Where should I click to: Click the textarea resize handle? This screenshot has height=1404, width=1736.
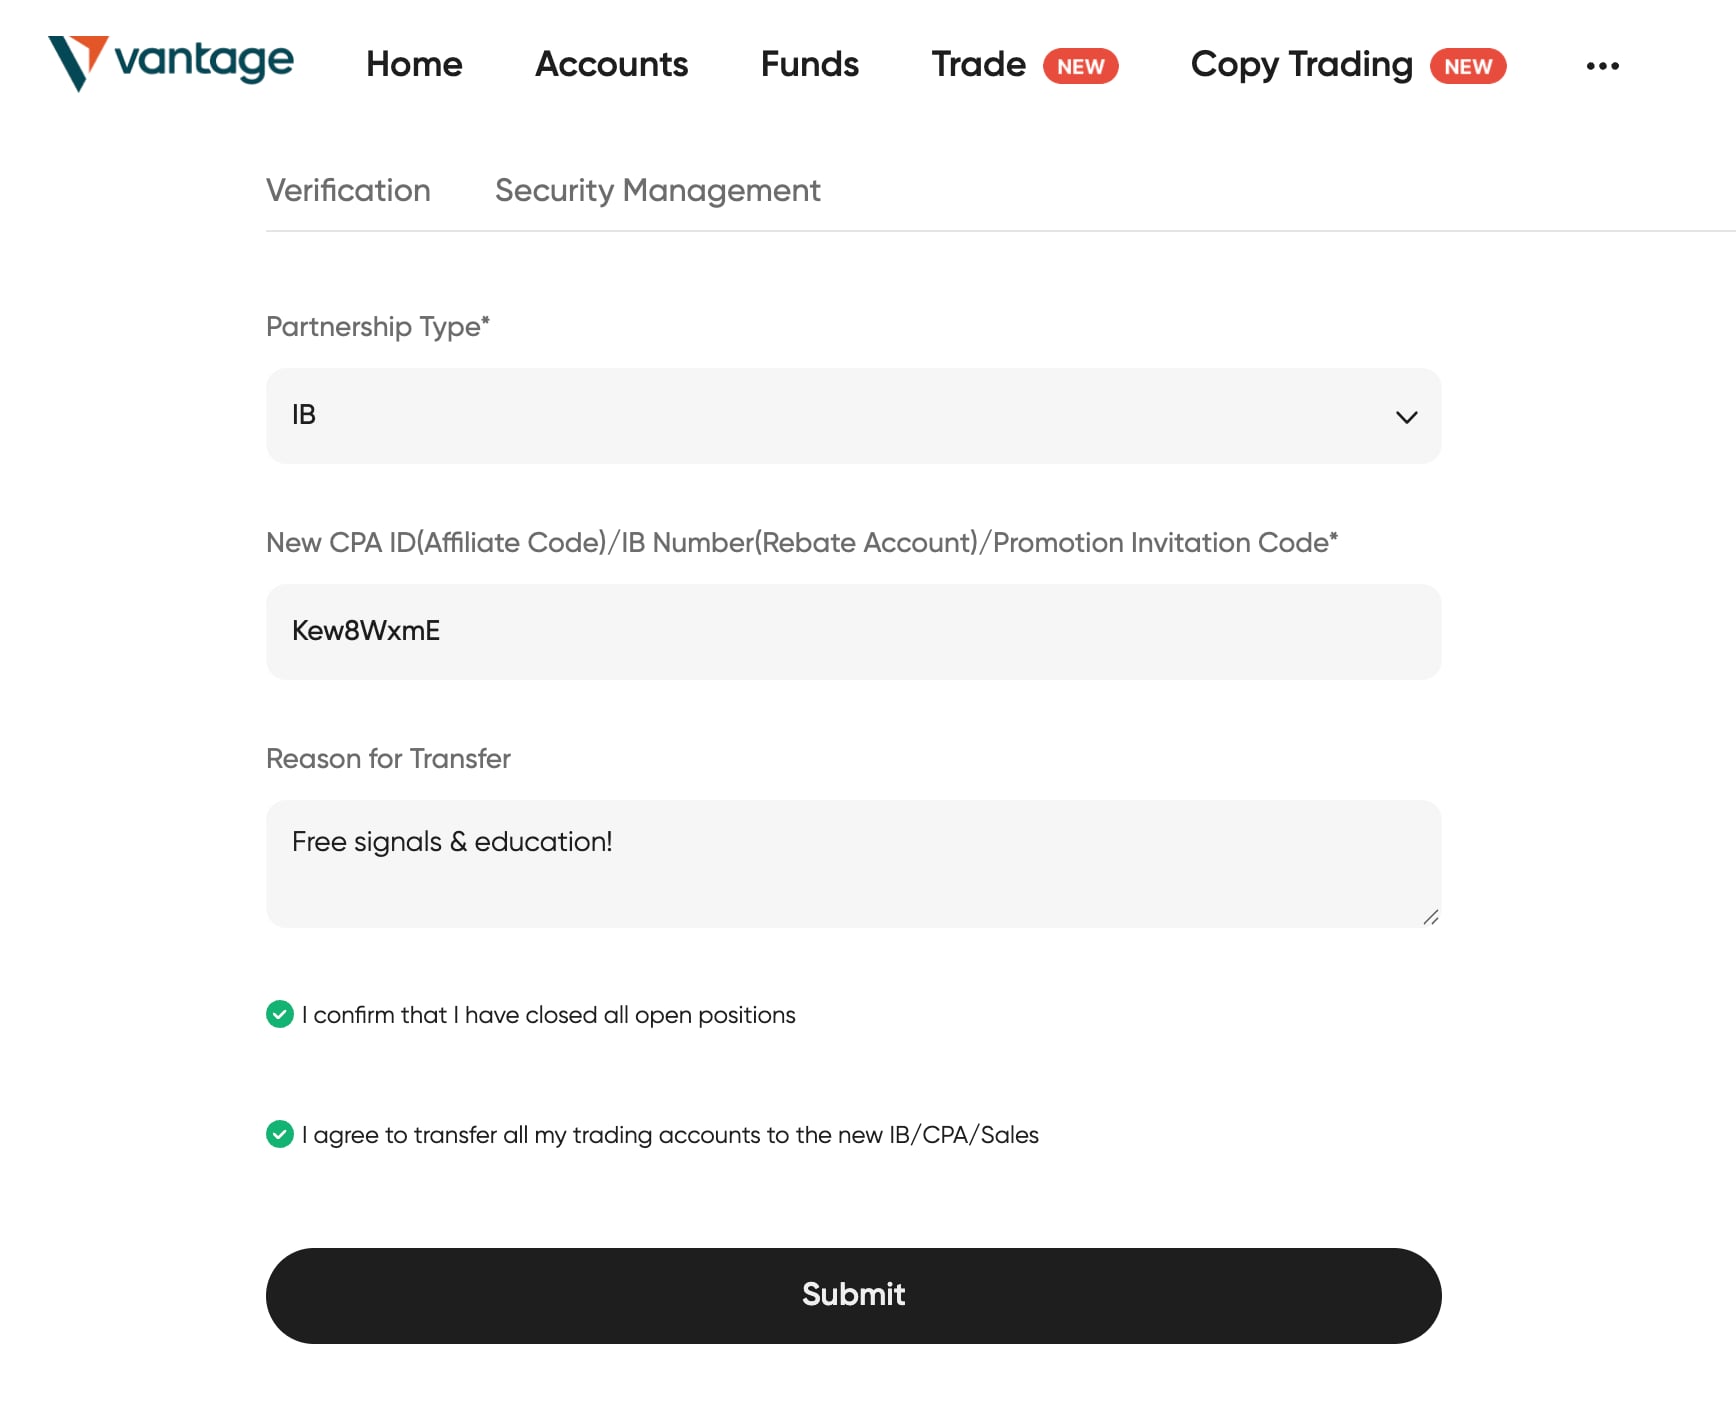click(1430, 917)
